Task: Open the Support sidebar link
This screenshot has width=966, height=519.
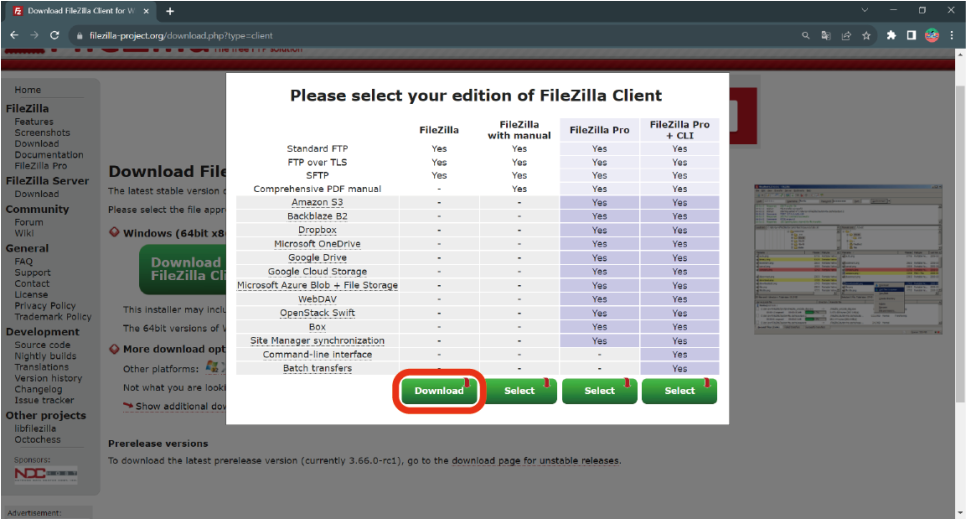Action: pos(33,273)
